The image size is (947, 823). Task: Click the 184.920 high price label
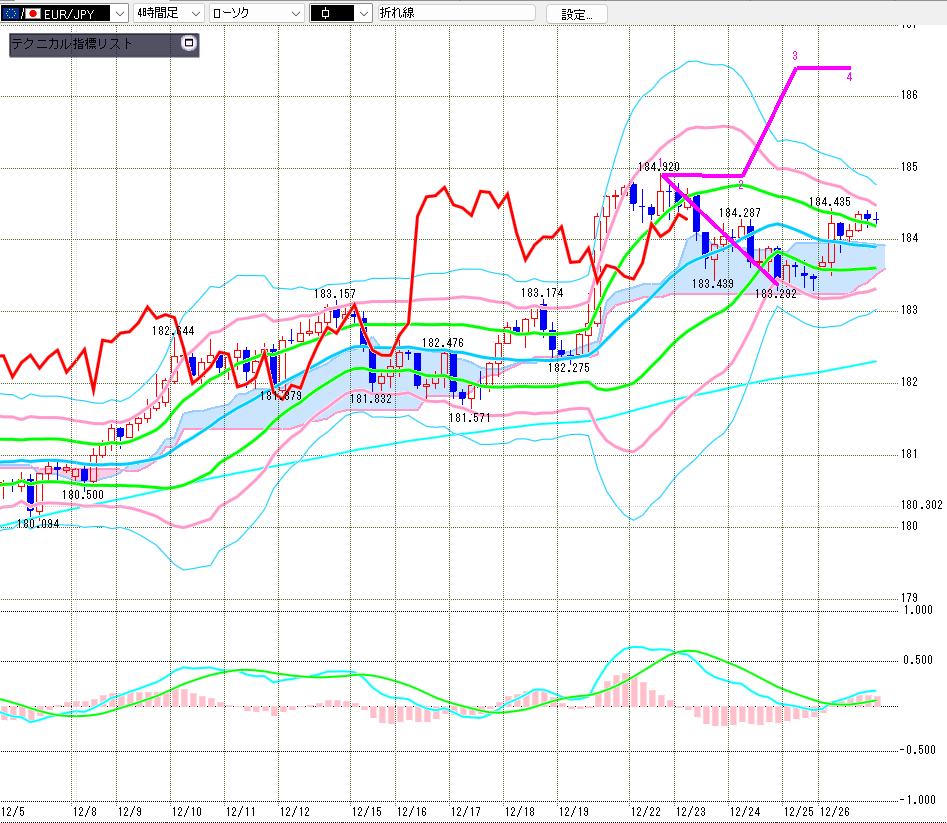(x=659, y=166)
